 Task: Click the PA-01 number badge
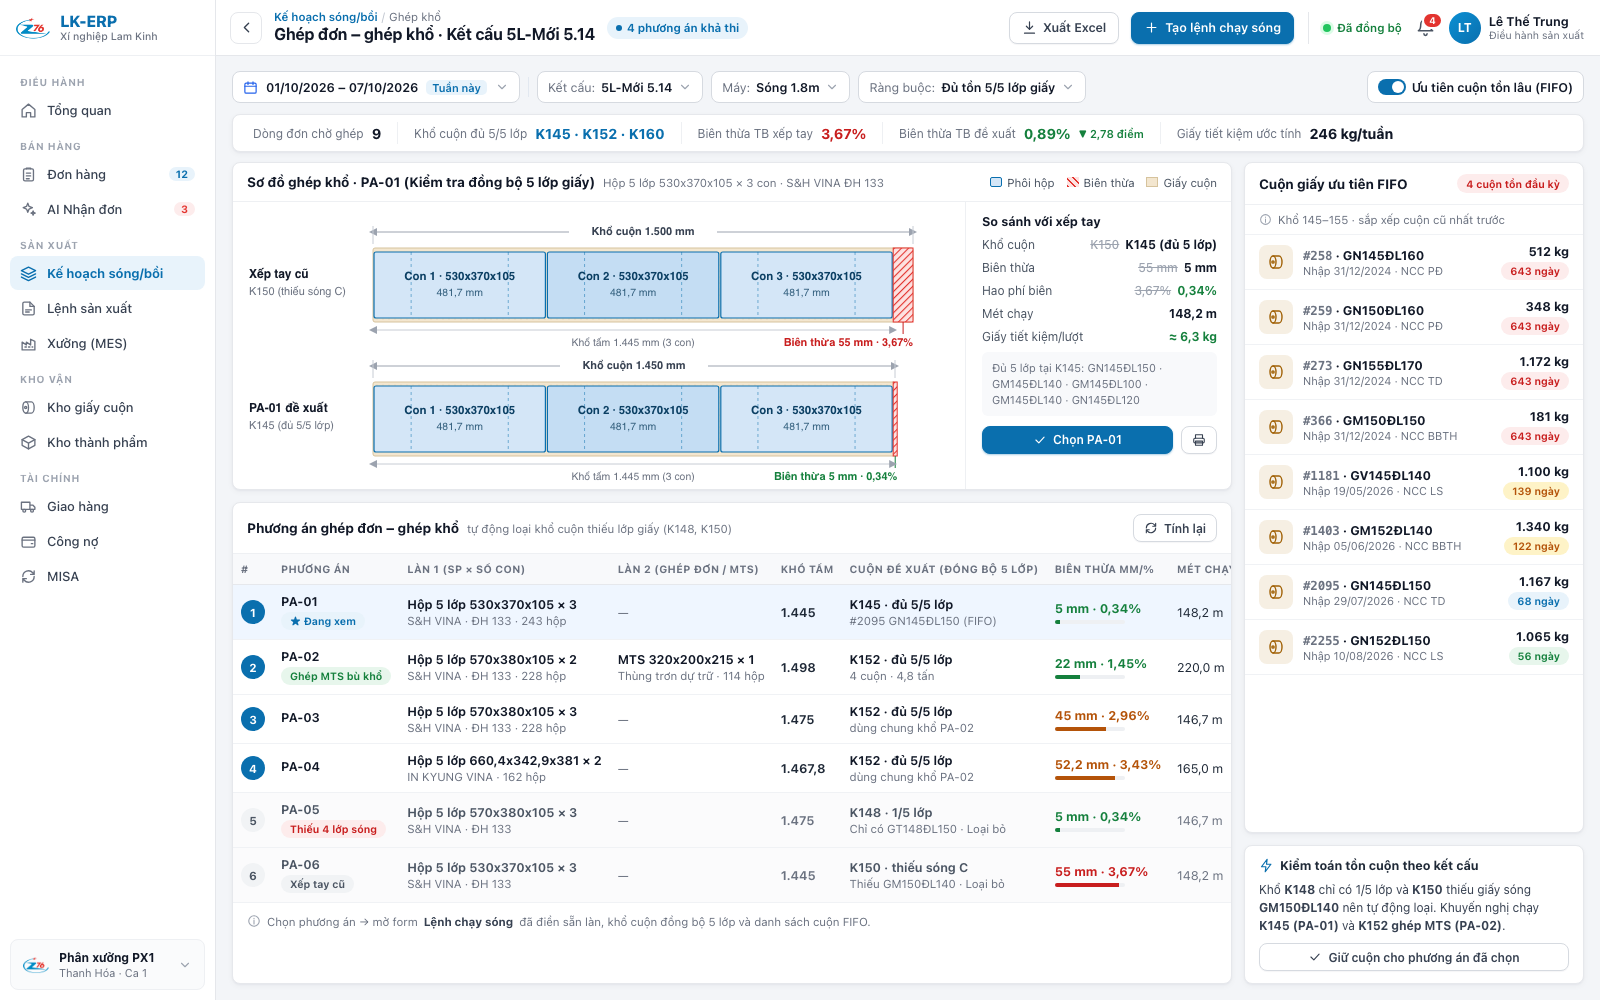[x=253, y=612]
